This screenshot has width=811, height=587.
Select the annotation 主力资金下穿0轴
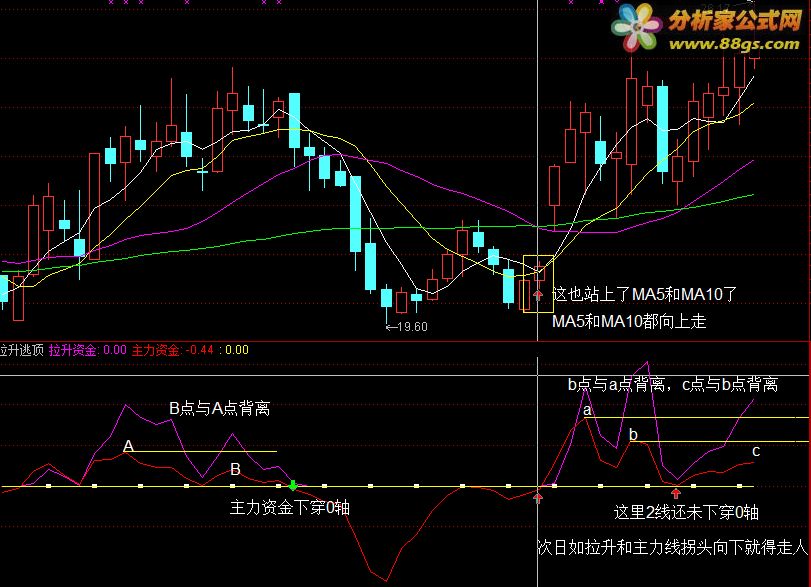(x=290, y=507)
